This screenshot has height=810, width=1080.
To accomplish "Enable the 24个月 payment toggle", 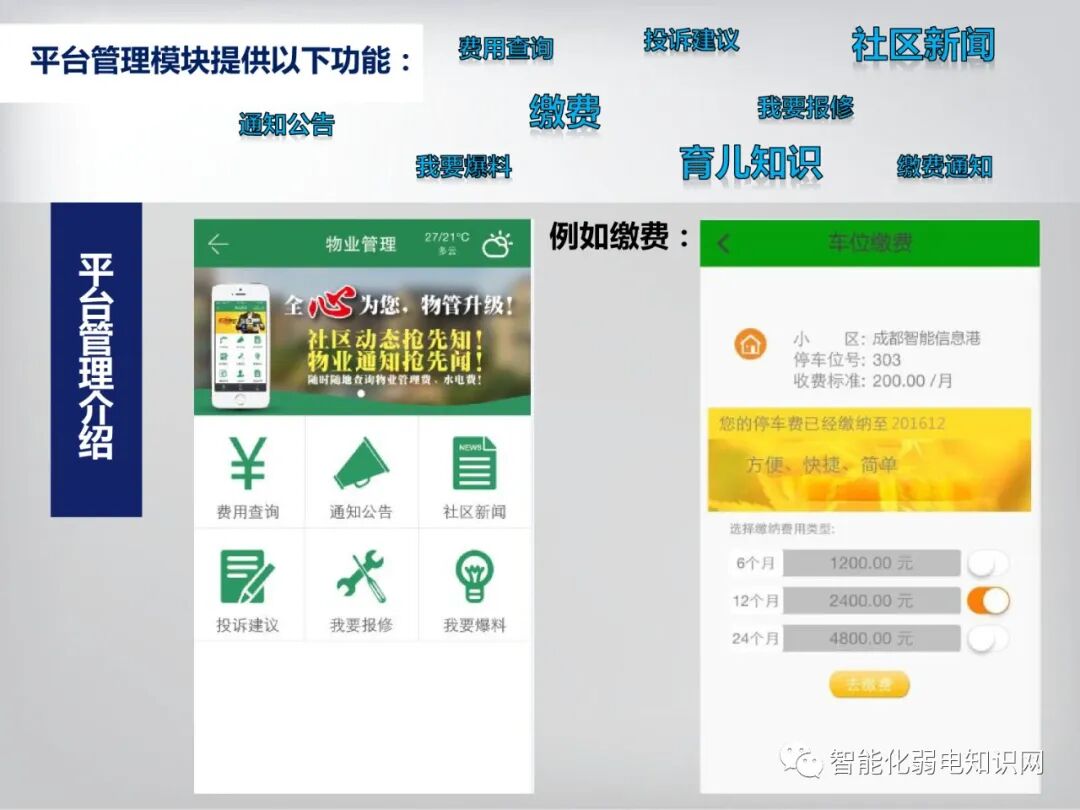I will pyautogui.click(x=988, y=638).
